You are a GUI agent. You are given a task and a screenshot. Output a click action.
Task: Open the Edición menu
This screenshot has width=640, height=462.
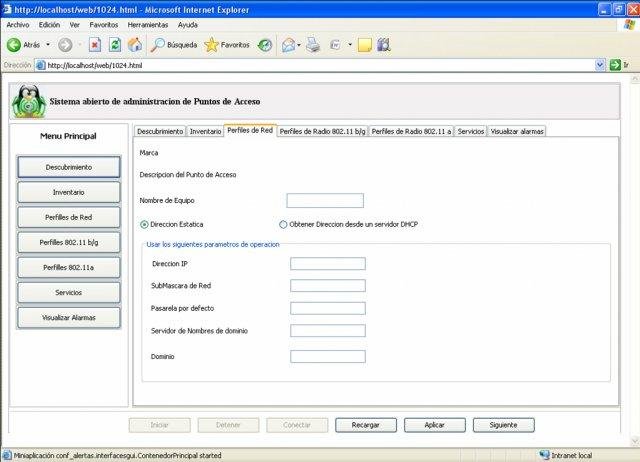pos(49,25)
